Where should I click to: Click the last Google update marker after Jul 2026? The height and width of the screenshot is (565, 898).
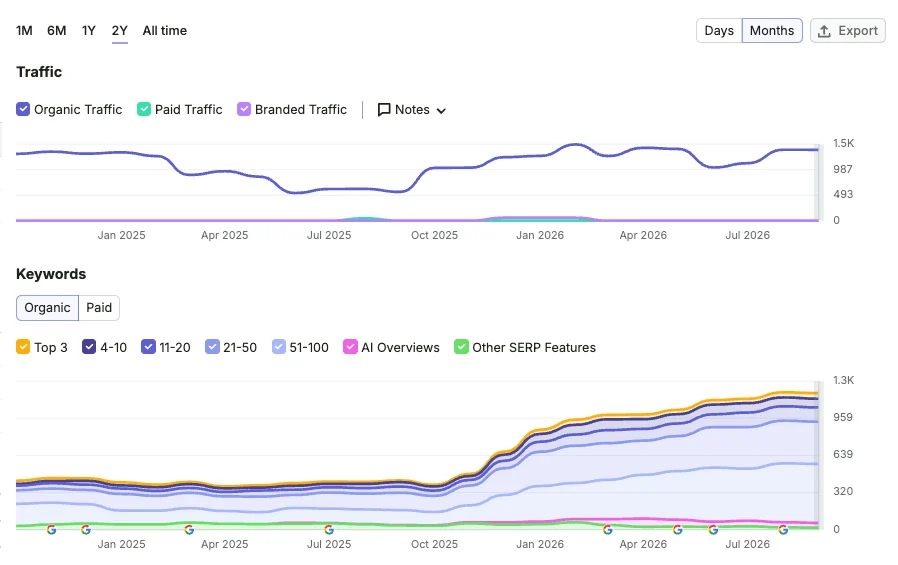783,530
